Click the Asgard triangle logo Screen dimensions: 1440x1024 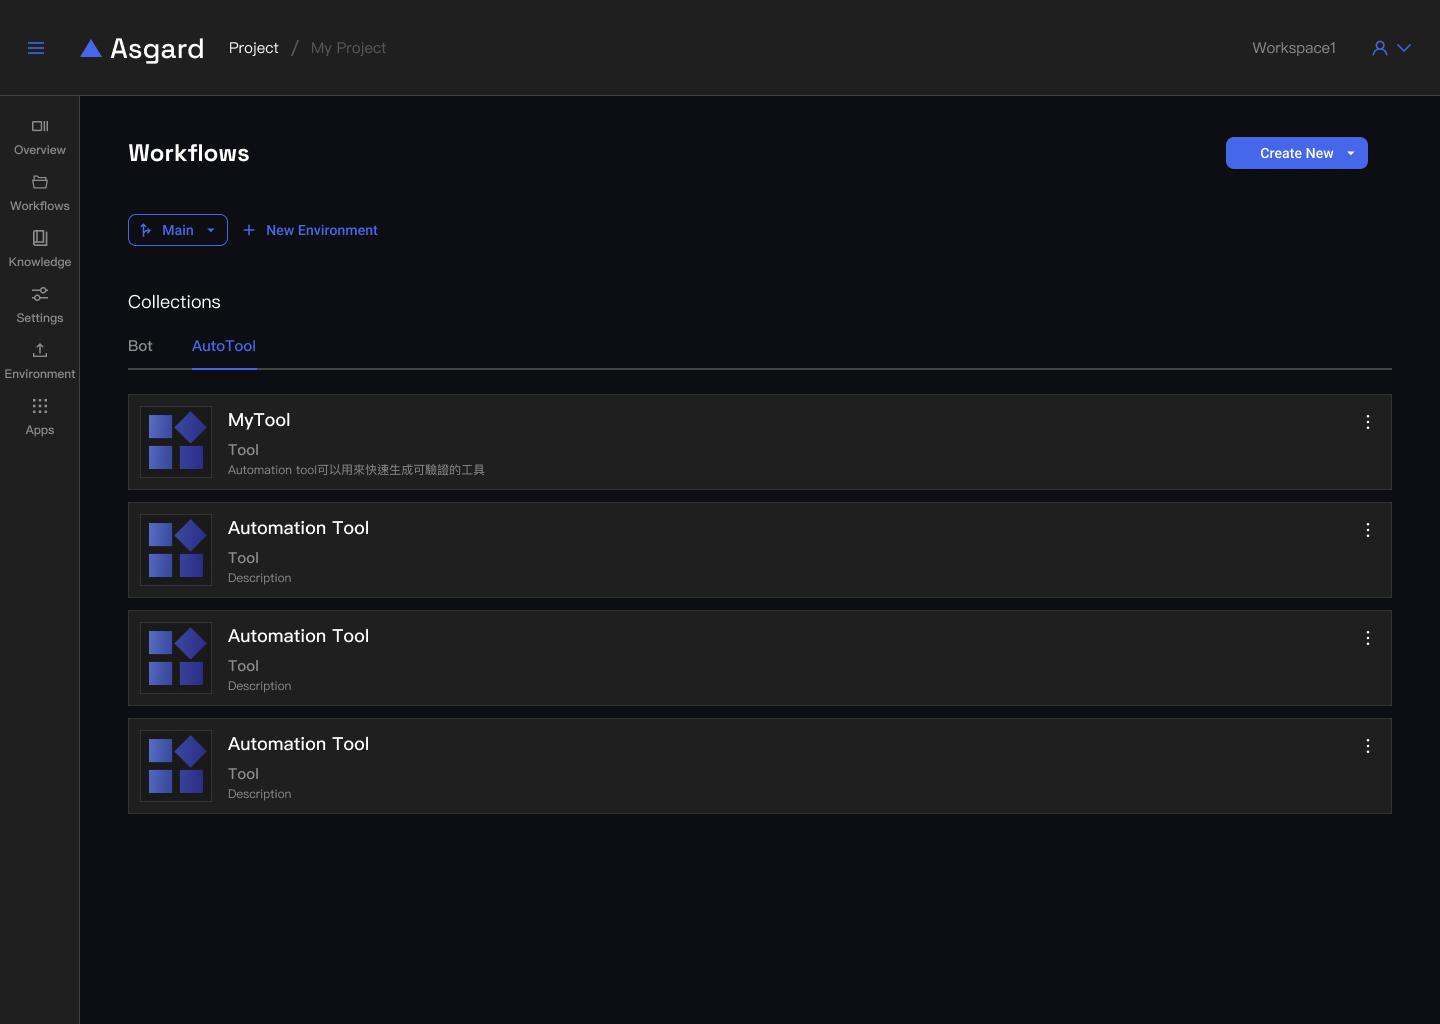[x=91, y=48]
